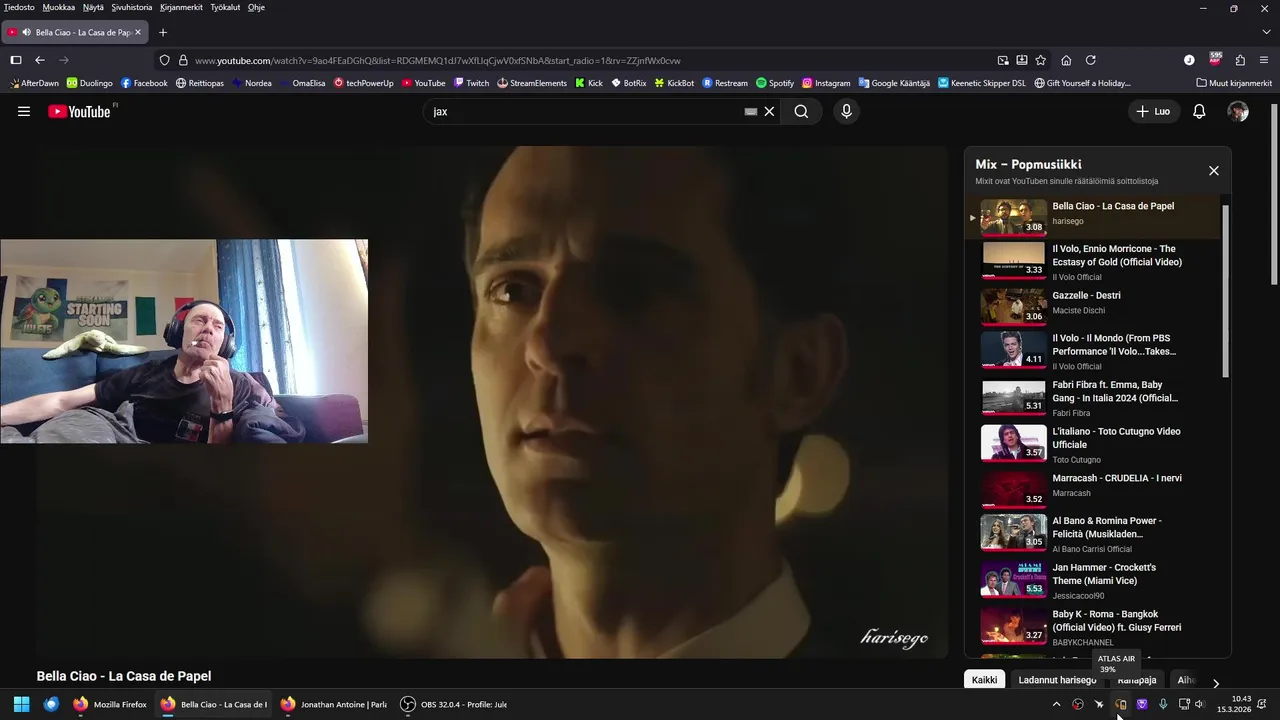1280x720 pixels.
Task: Open the Duolingo bookmark
Action: (x=90, y=83)
